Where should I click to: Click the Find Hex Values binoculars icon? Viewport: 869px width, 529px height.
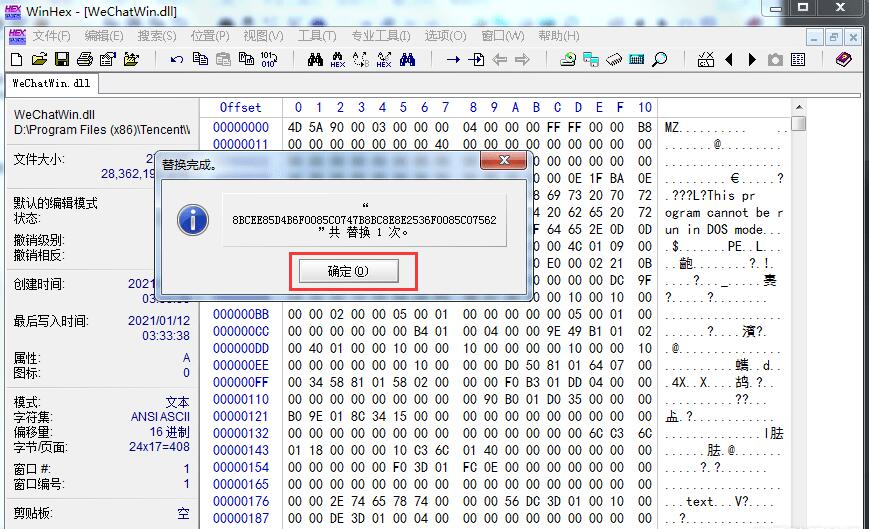[338, 60]
